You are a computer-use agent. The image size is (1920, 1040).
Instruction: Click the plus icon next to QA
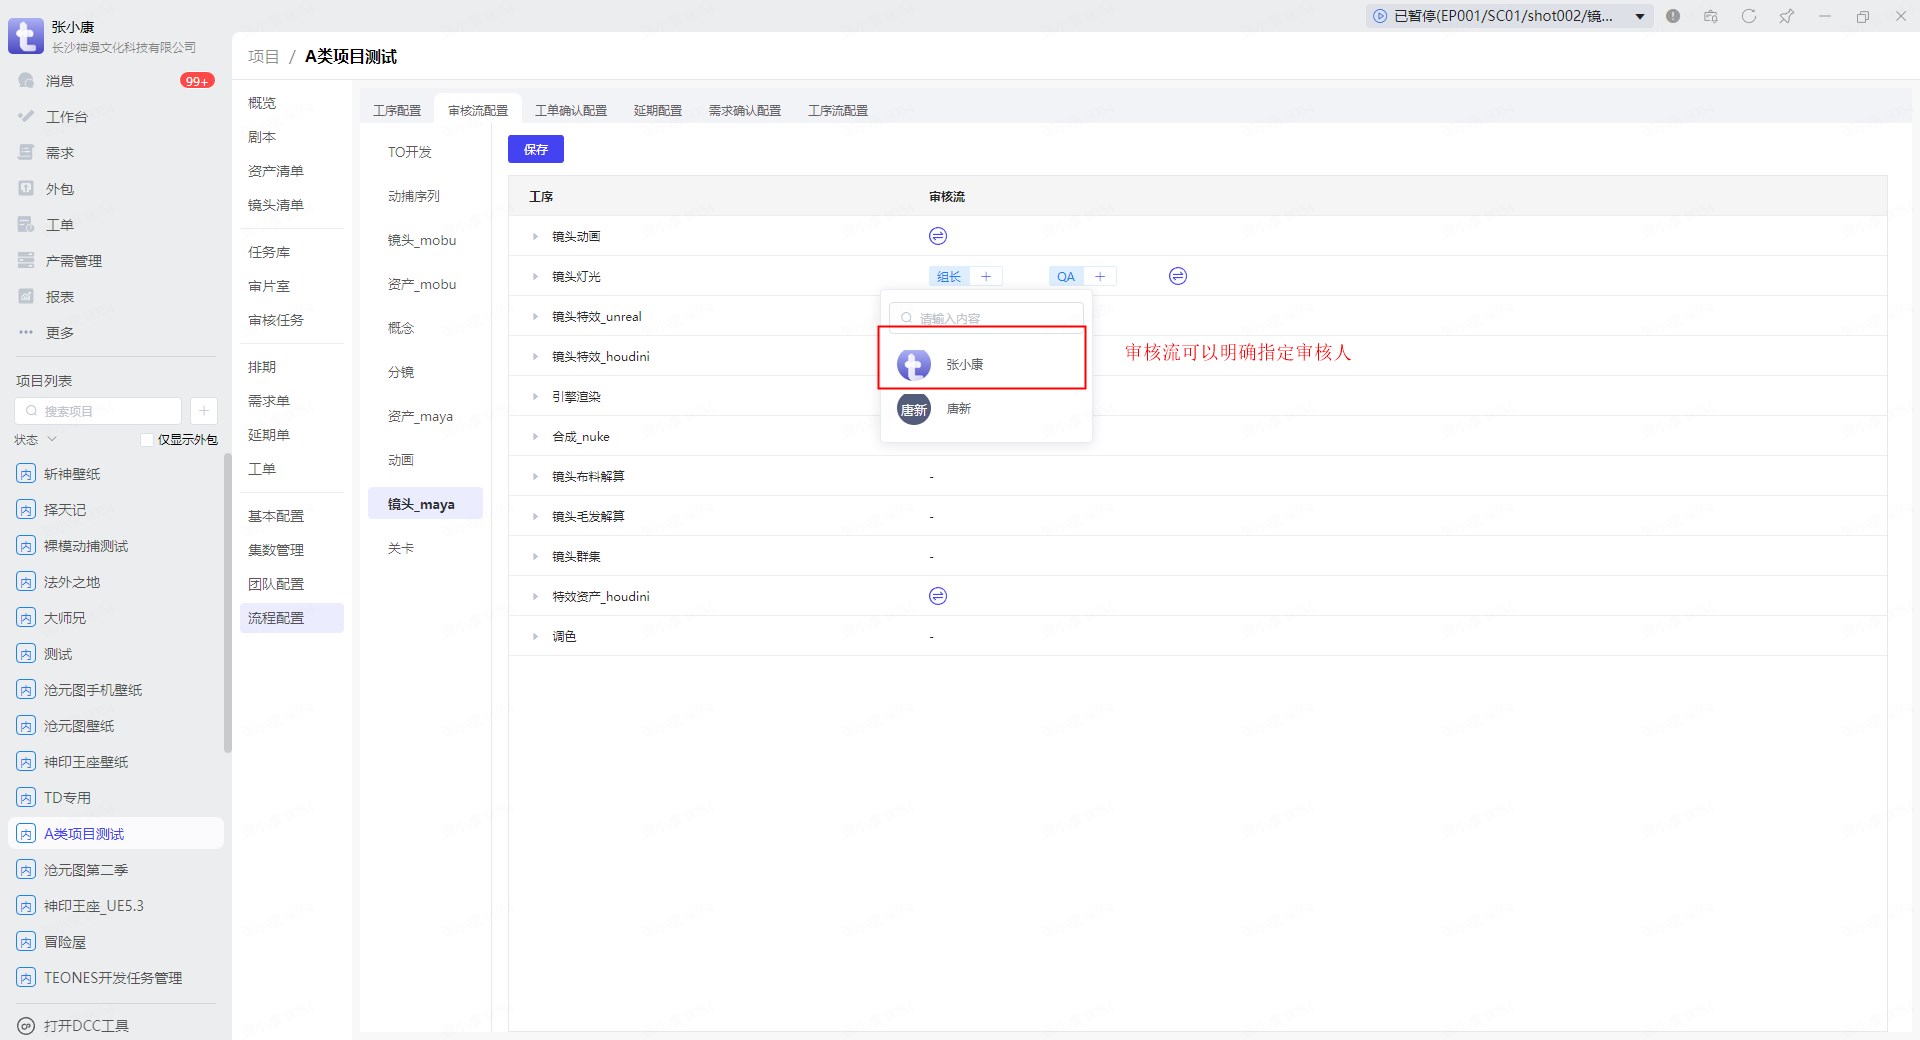[x=1100, y=277]
